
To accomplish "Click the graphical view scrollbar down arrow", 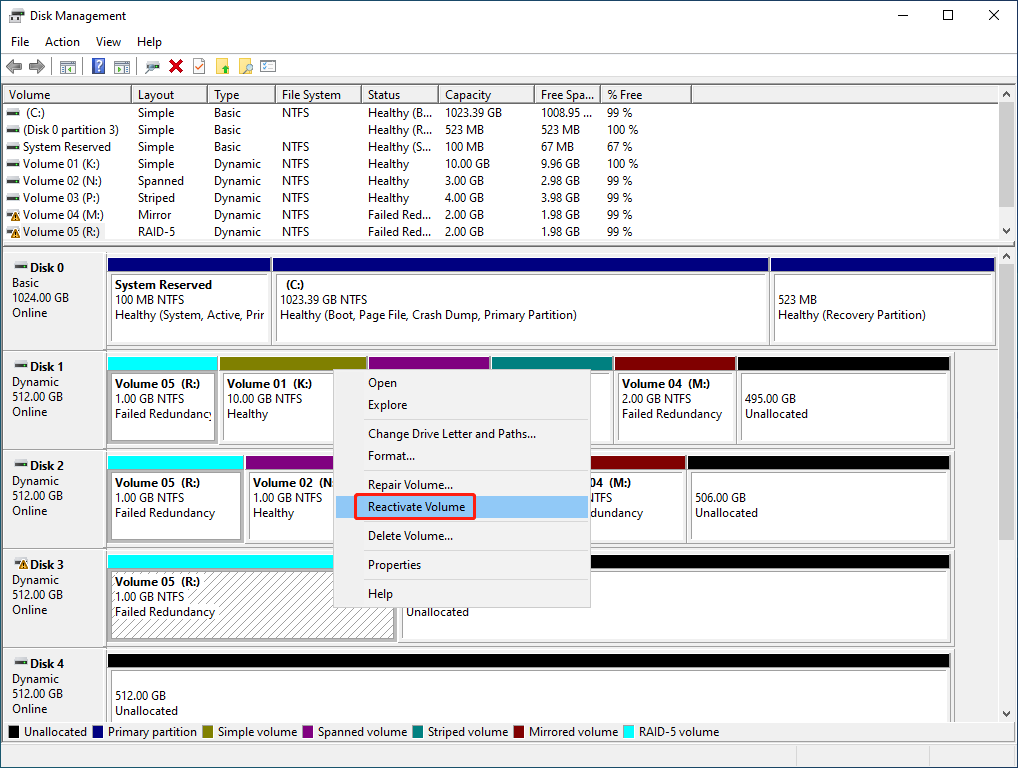I will click(1006, 713).
